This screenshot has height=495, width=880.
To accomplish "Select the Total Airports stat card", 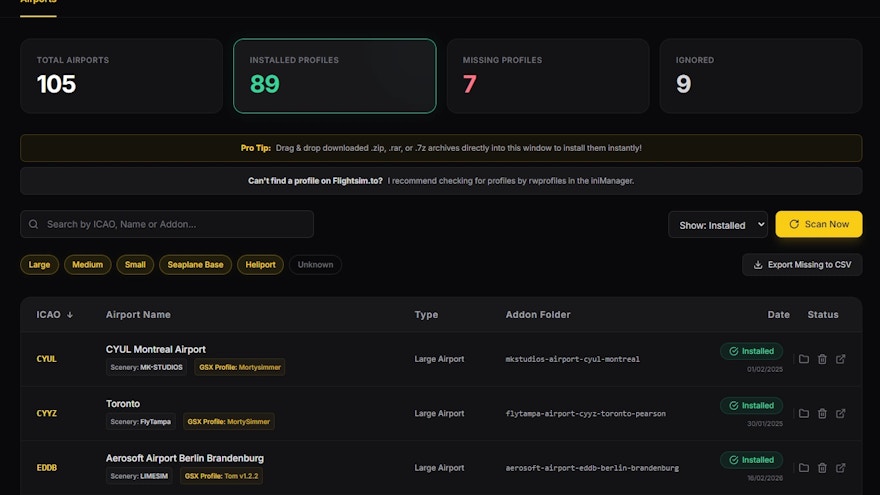I will tap(121, 76).
